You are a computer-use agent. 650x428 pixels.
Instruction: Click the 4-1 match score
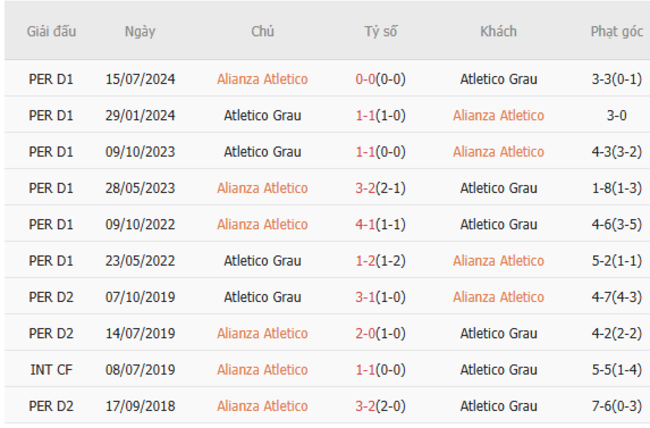[366, 224]
